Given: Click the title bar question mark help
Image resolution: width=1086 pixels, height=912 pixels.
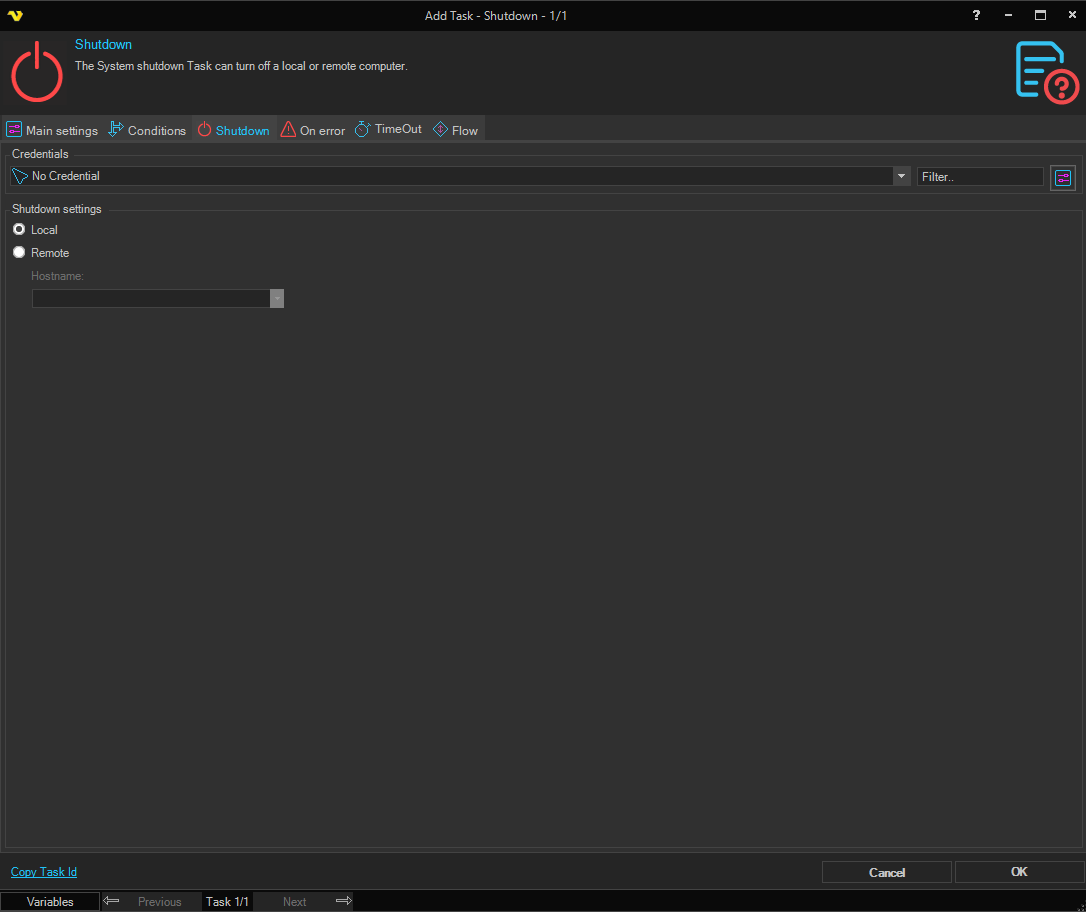Looking at the screenshot, I should click(976, 15).
